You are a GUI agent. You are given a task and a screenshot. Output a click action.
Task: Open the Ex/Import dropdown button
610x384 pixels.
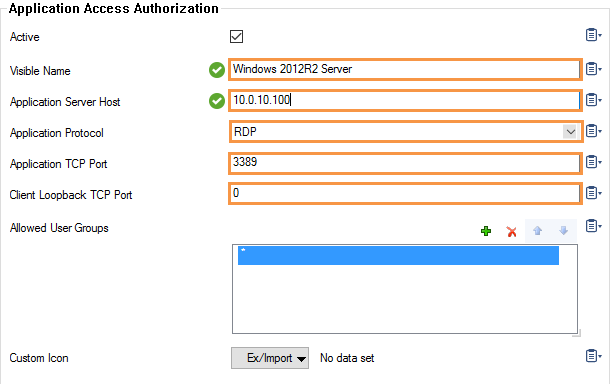pos(270,358)
